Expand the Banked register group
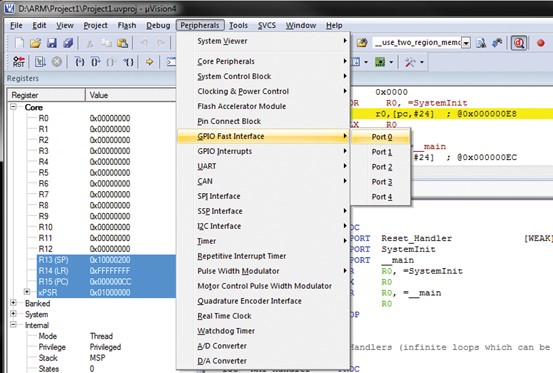 [x=13, y=303]
